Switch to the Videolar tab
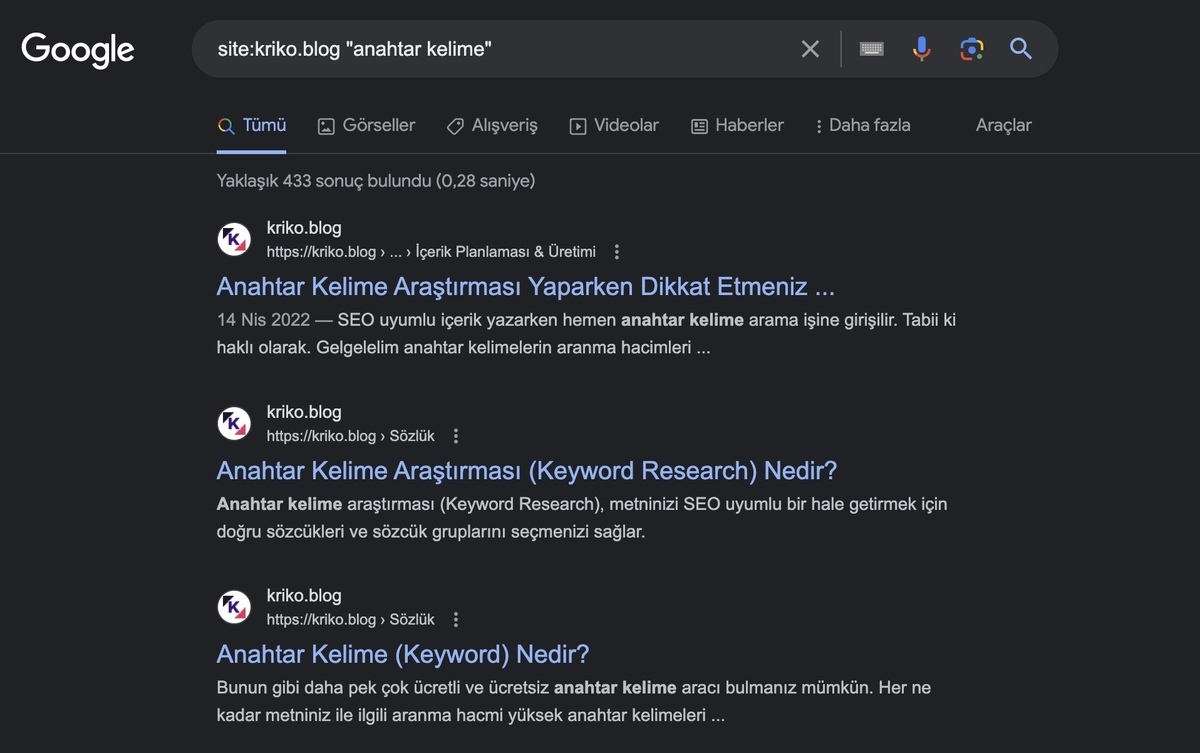1200x753 pixels. (614, 126)
